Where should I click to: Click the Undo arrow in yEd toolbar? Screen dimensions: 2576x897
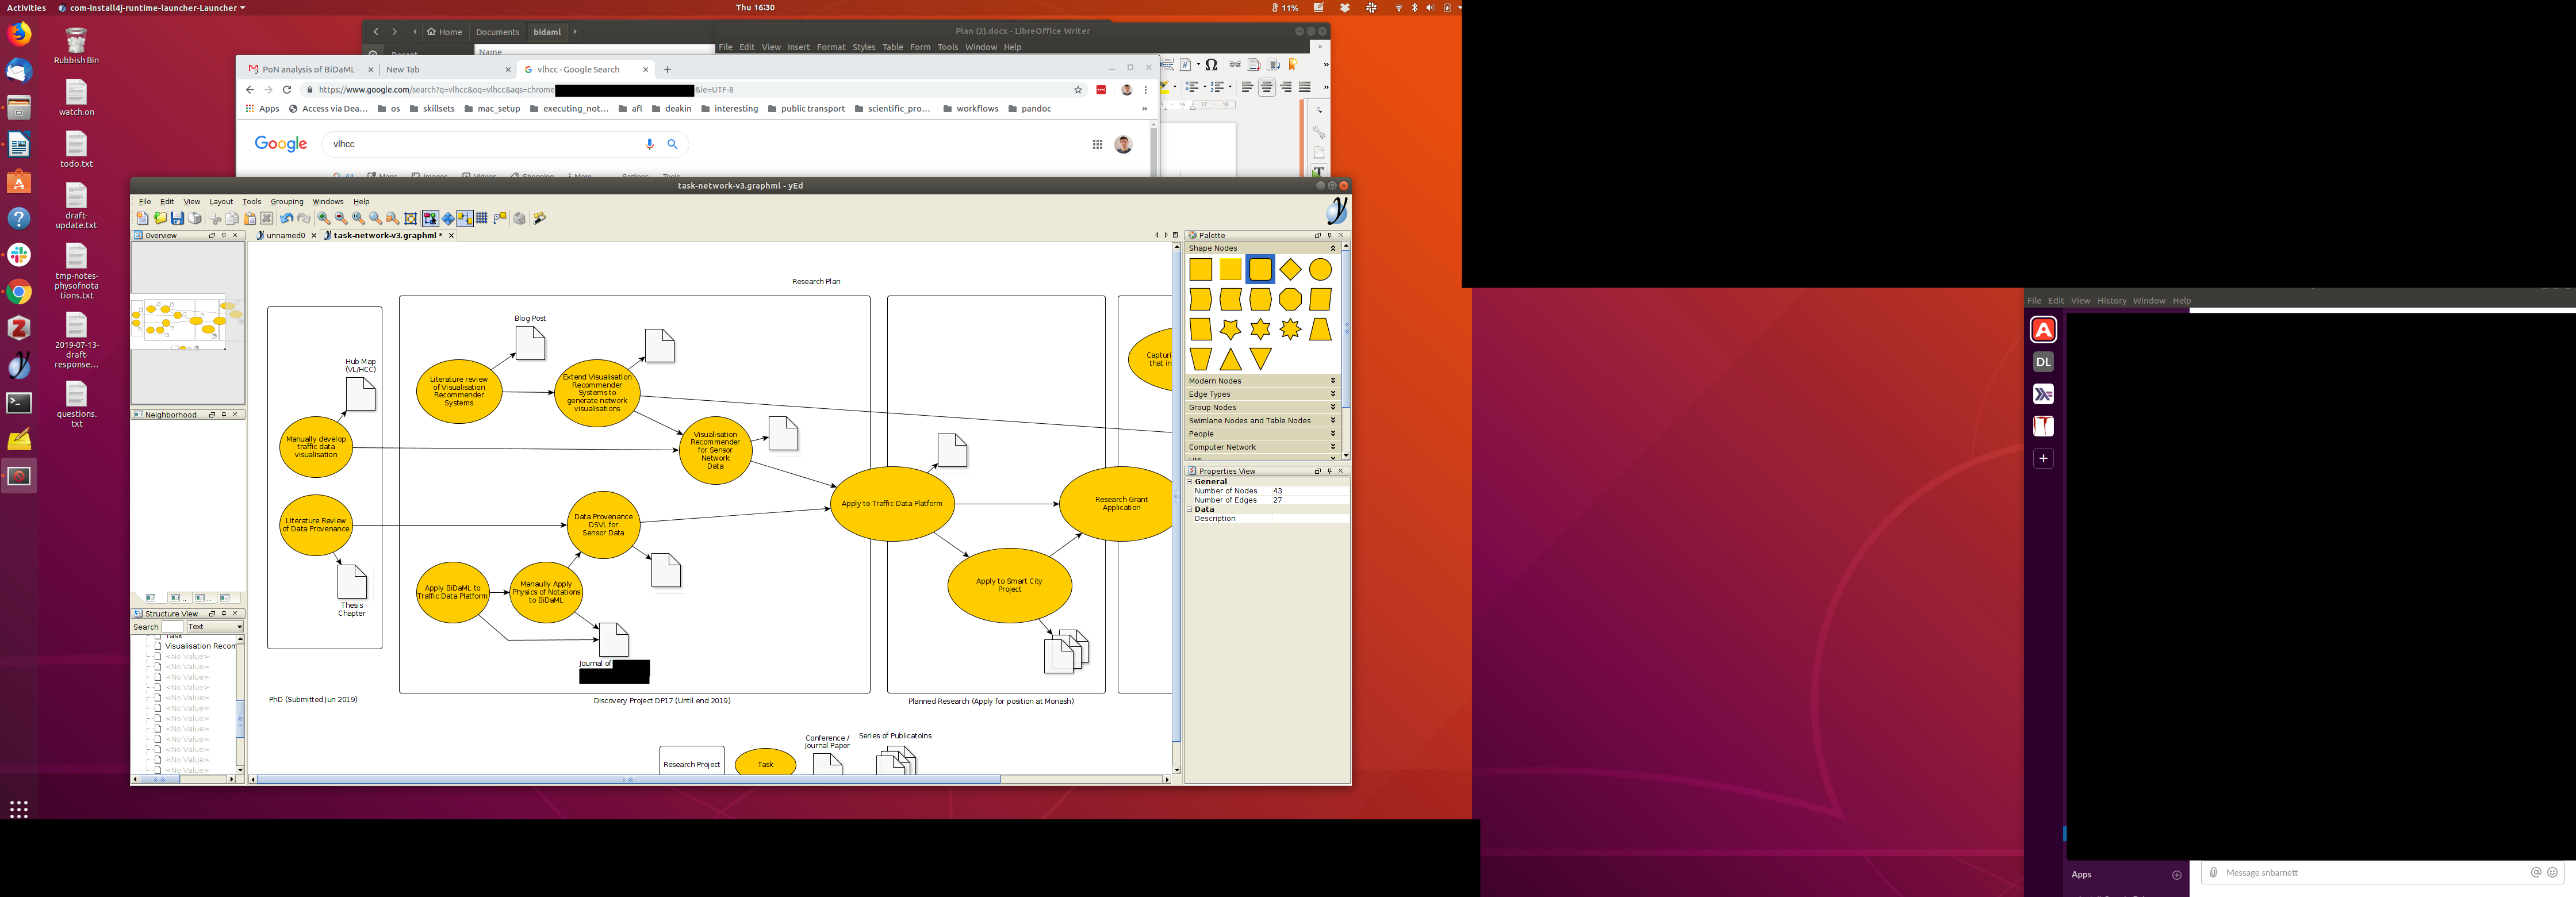tap(287, 218)
